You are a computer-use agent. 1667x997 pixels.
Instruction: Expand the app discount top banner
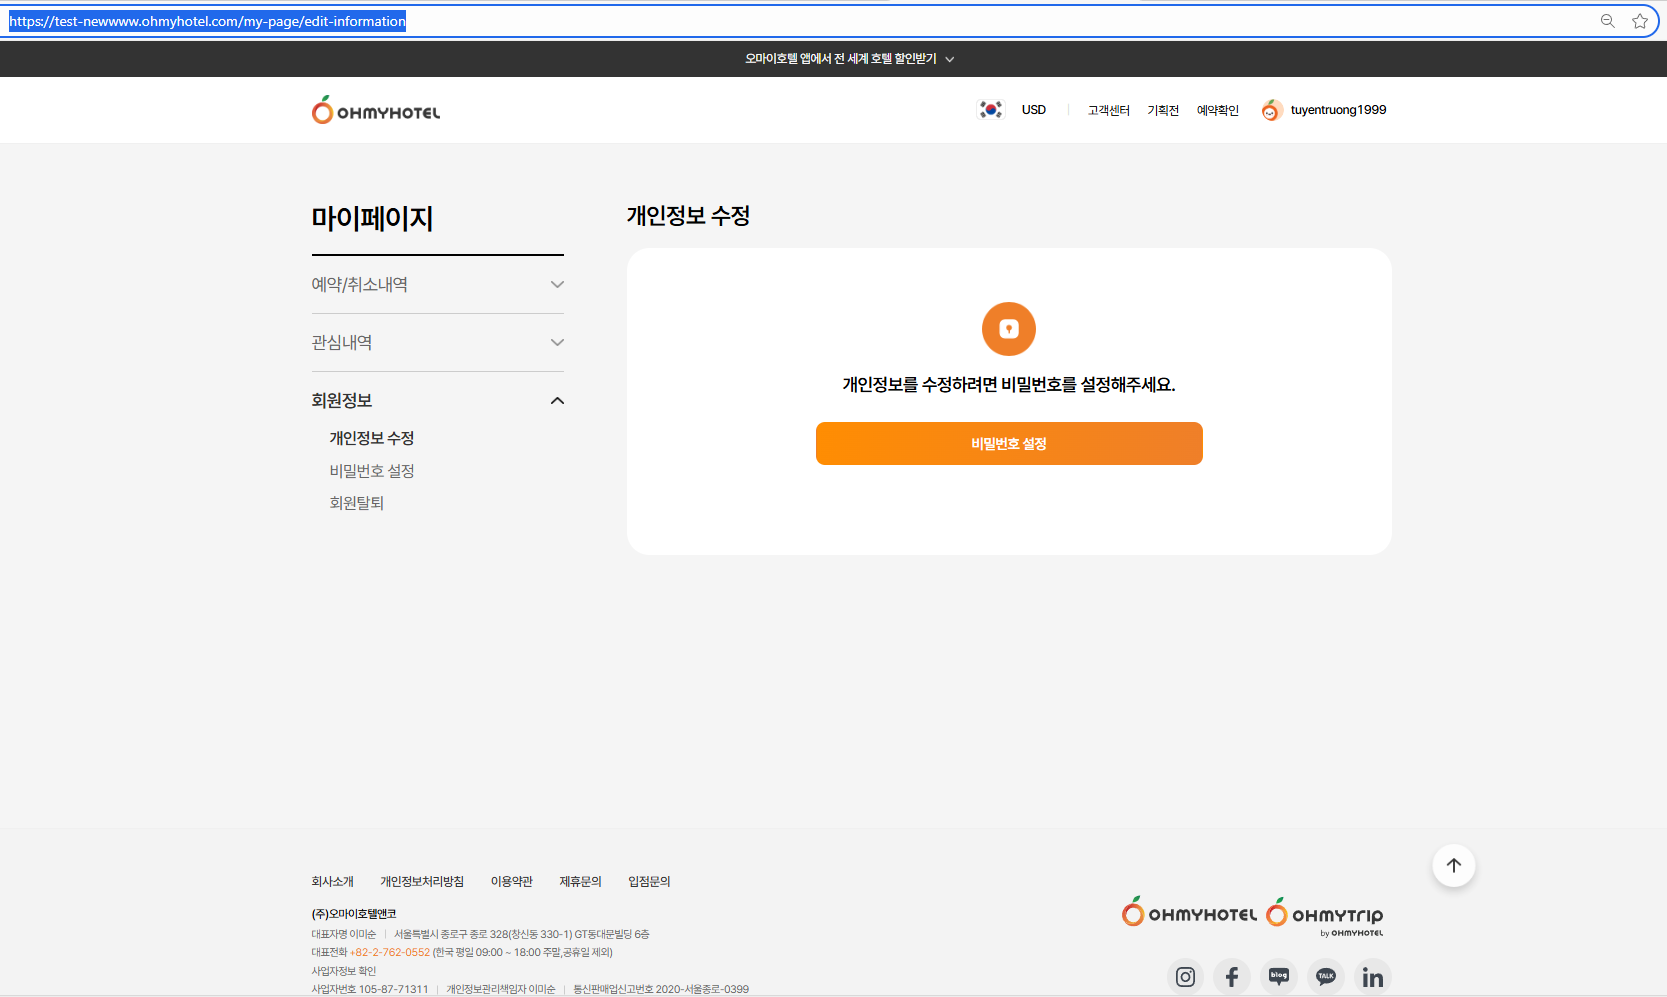point(849,59)
